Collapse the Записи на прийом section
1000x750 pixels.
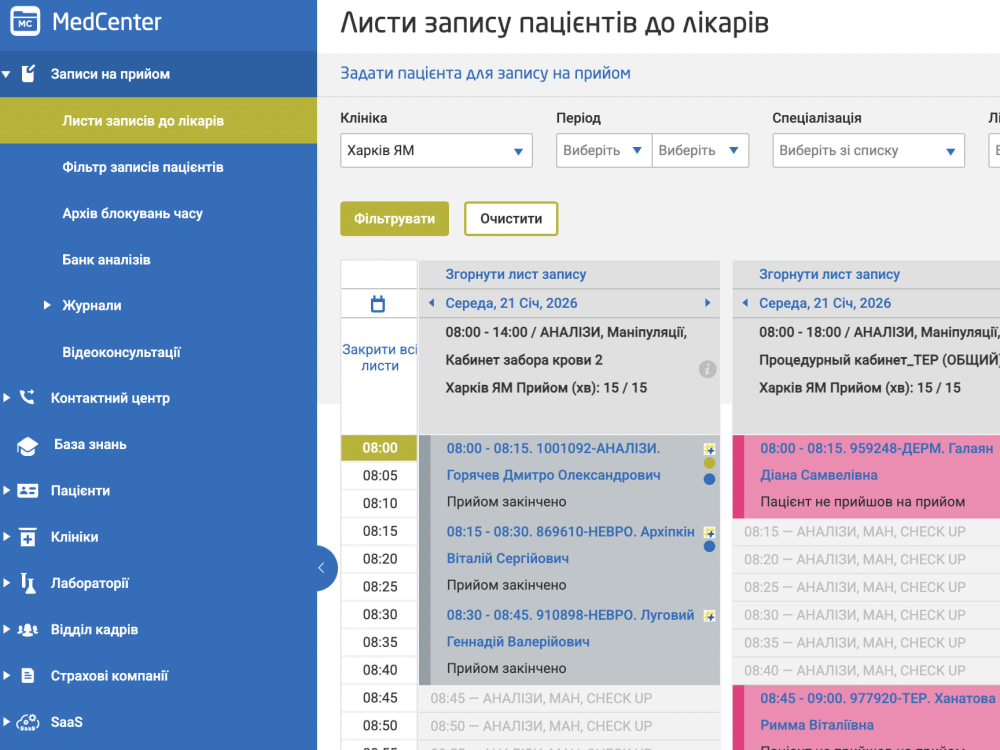[6, 74]
